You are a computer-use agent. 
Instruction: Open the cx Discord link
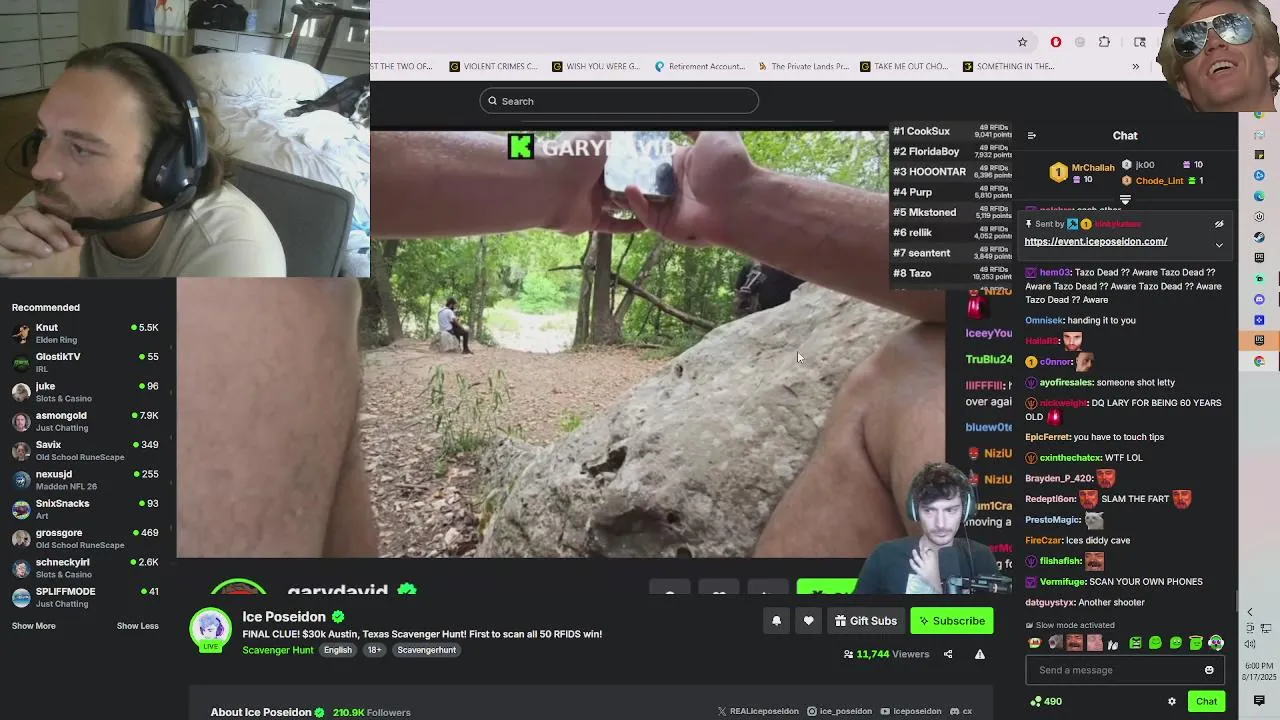(961, 711)
